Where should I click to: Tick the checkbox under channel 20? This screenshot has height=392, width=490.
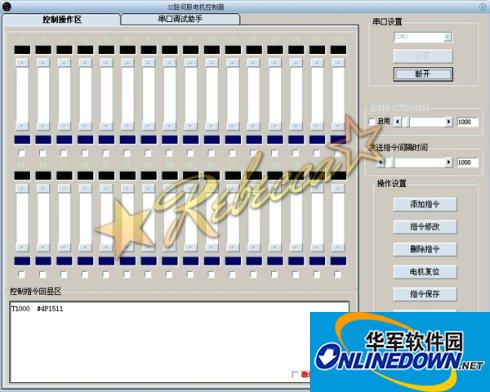pyautogui.click(x=85, y=274)
